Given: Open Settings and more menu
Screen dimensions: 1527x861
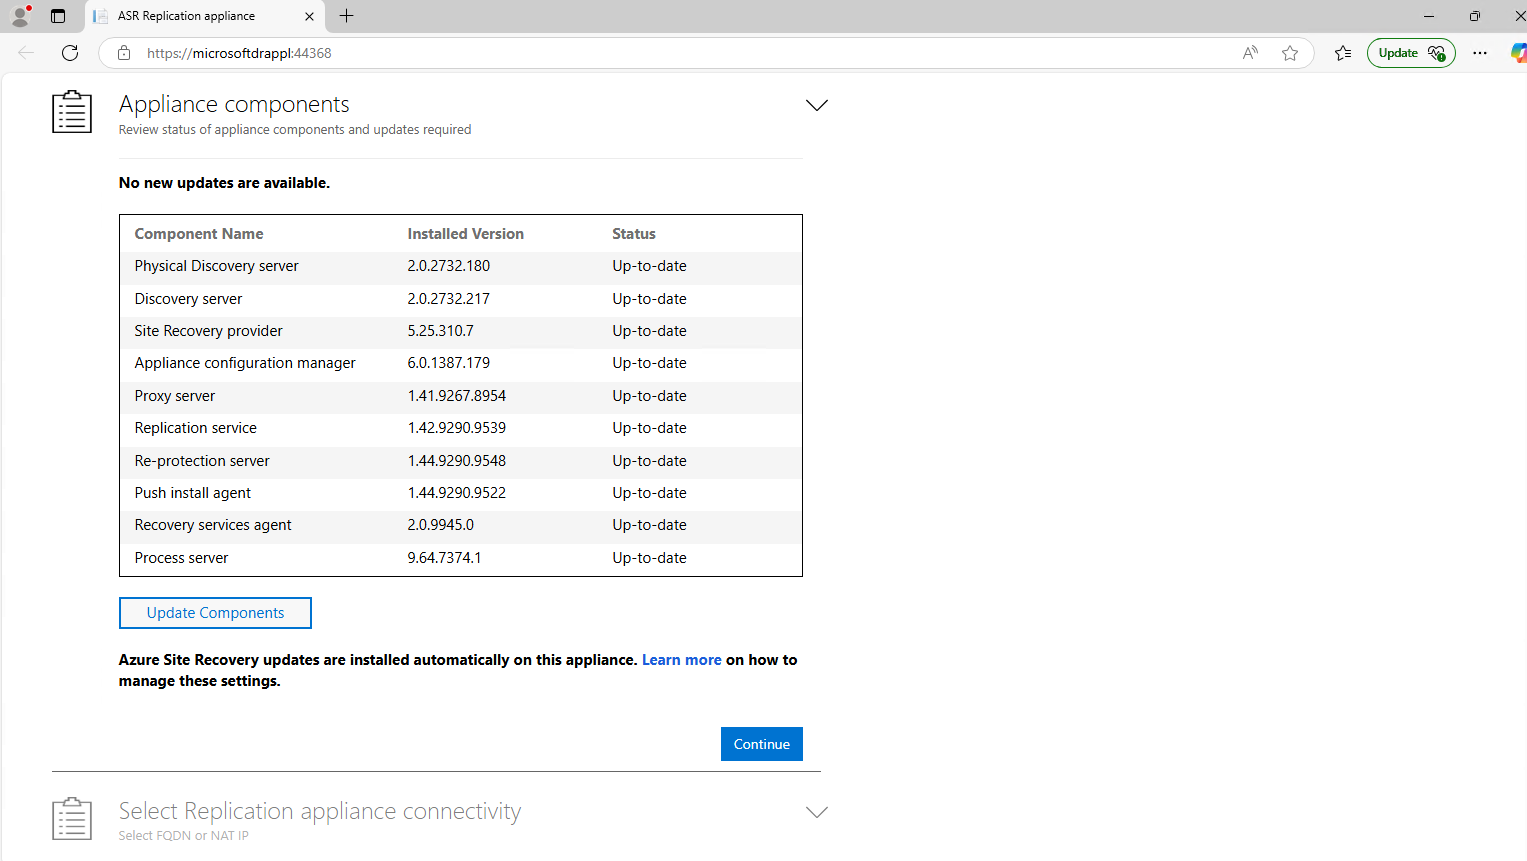Looking at the screenshot, I should coord(1480,53).
